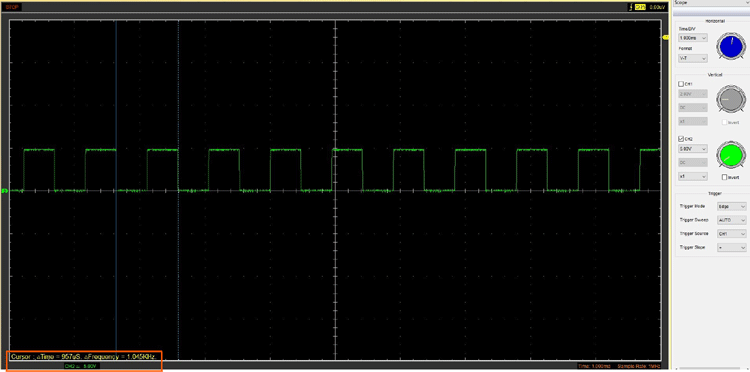Click the solid vertical cursor line

116,190
